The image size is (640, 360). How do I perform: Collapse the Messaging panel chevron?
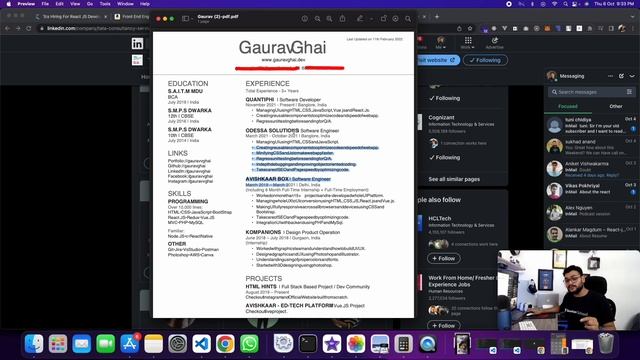click(x=632, y=76)
